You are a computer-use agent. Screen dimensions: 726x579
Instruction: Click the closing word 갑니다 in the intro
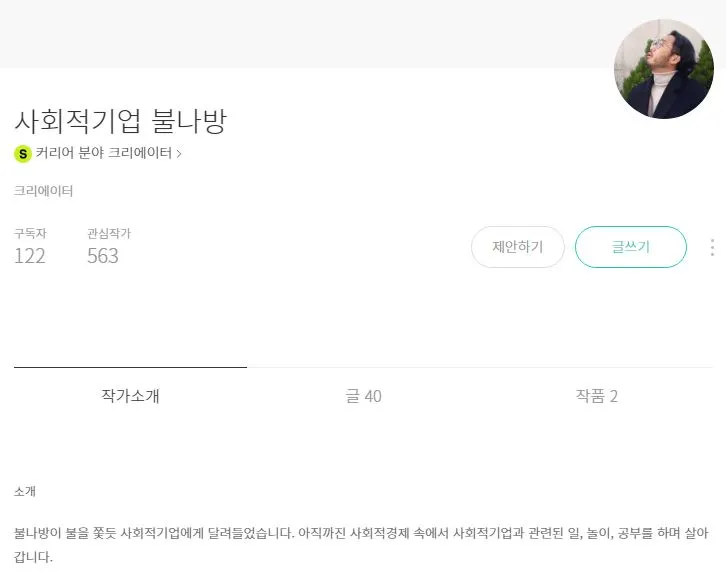coord(31,556)
